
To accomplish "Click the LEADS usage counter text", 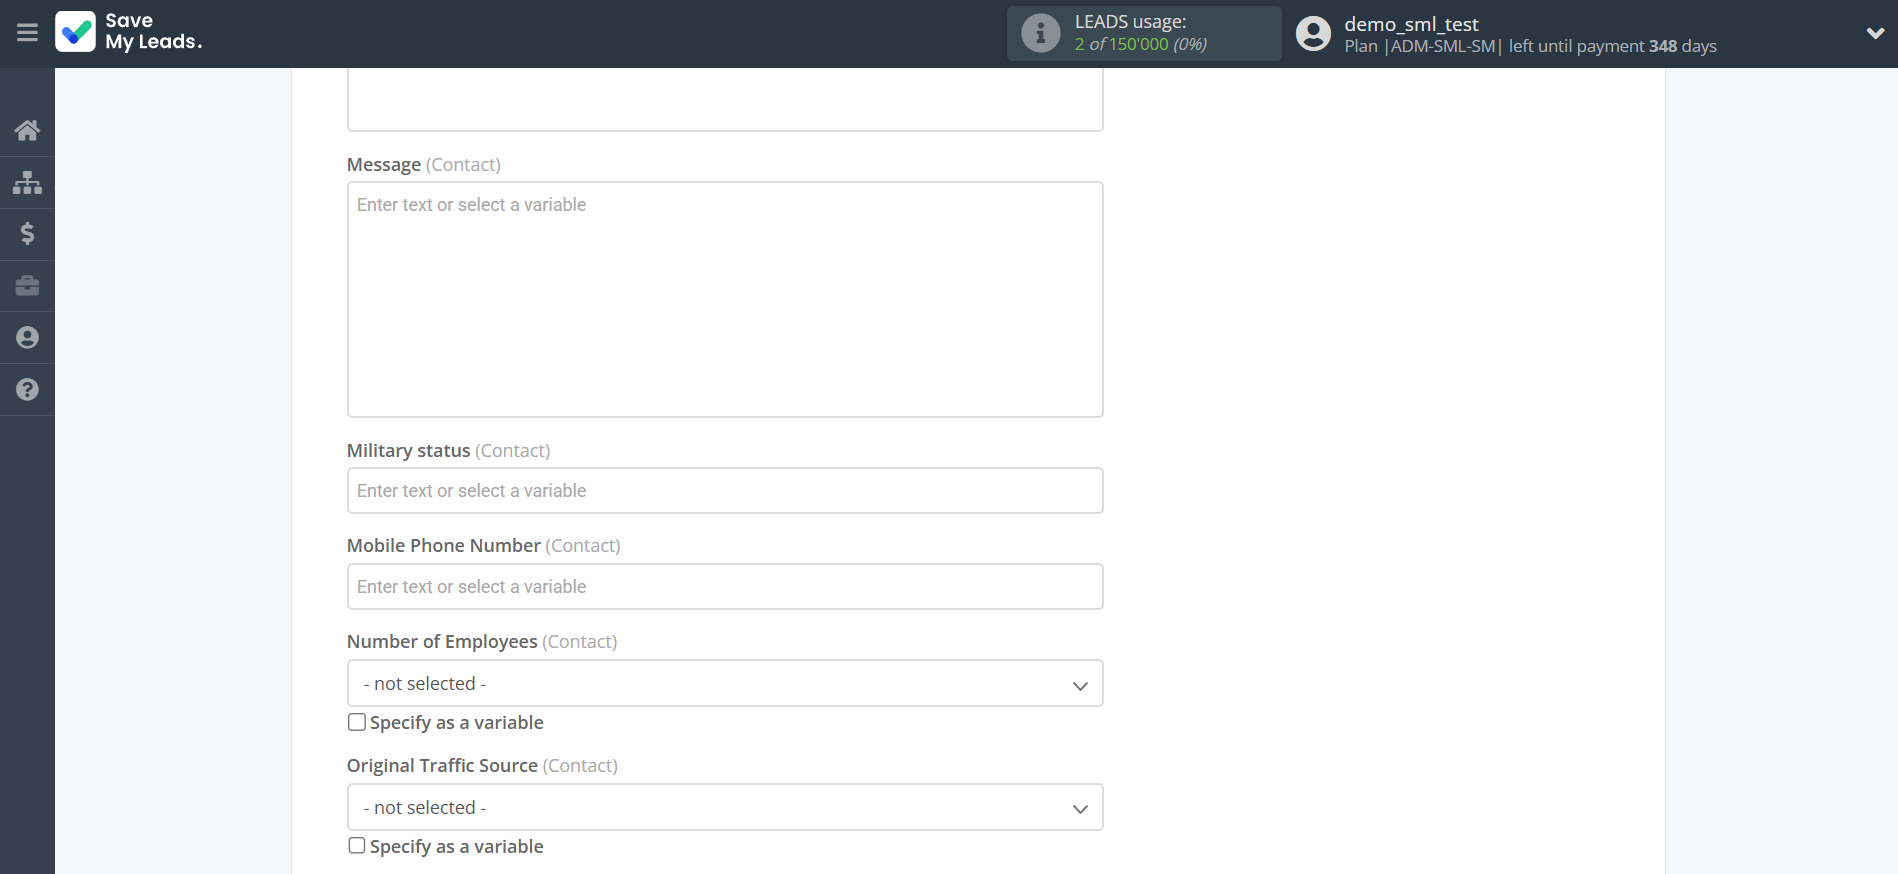I will (1140, 44).
